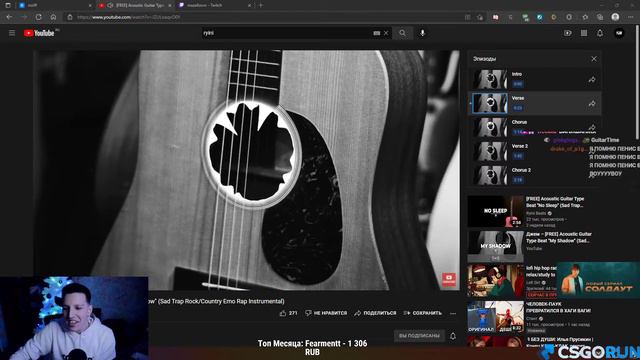
Task: Open the YouTube apps grid icon
Action: pos(584,33)
